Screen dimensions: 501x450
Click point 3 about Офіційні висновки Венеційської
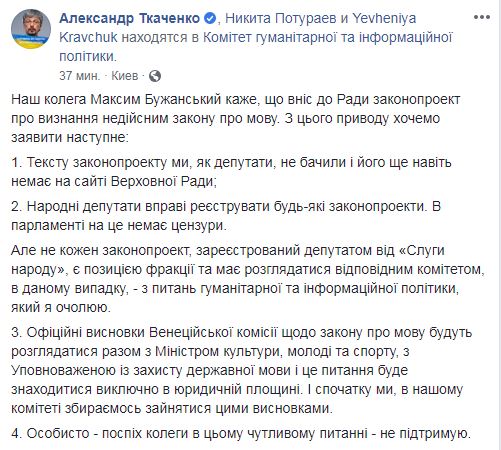pyautogui.click(x=242, y=370)
